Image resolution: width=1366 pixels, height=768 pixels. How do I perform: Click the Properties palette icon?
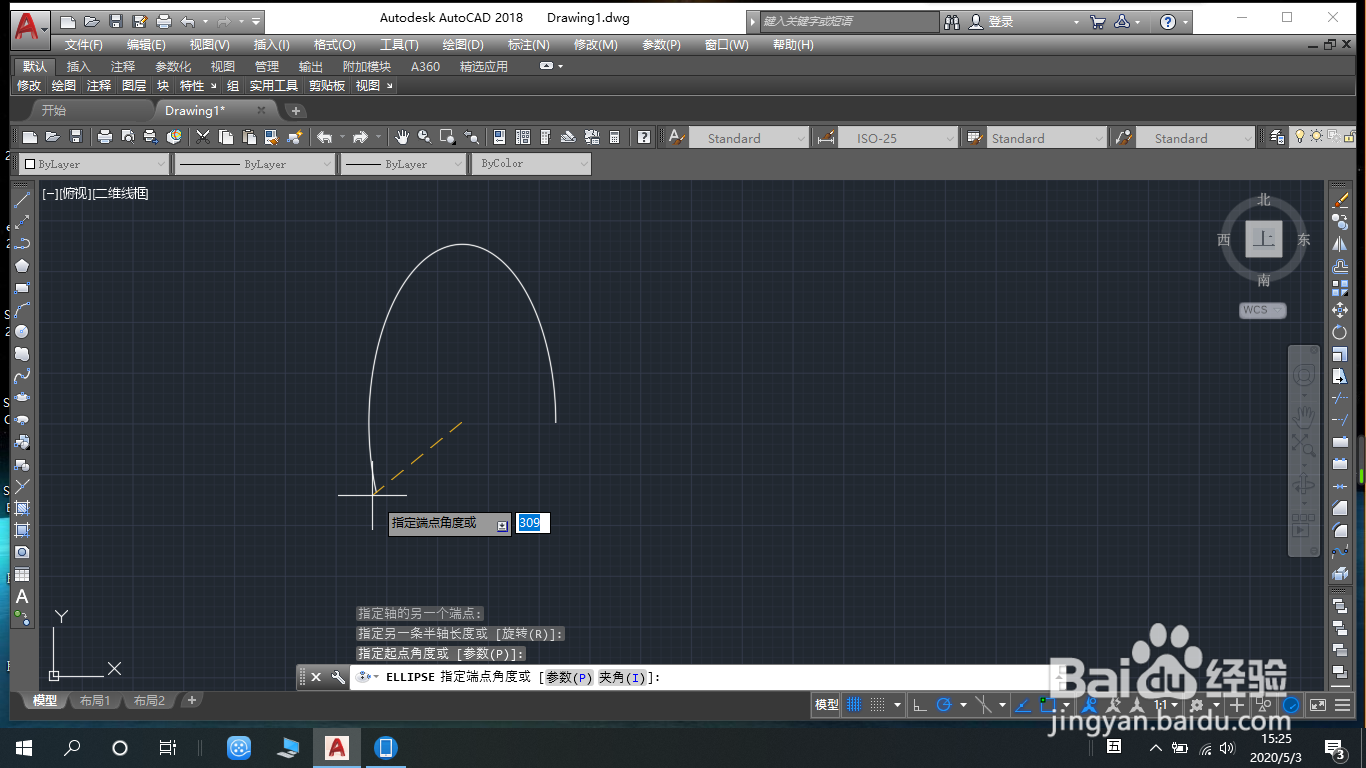499,137
